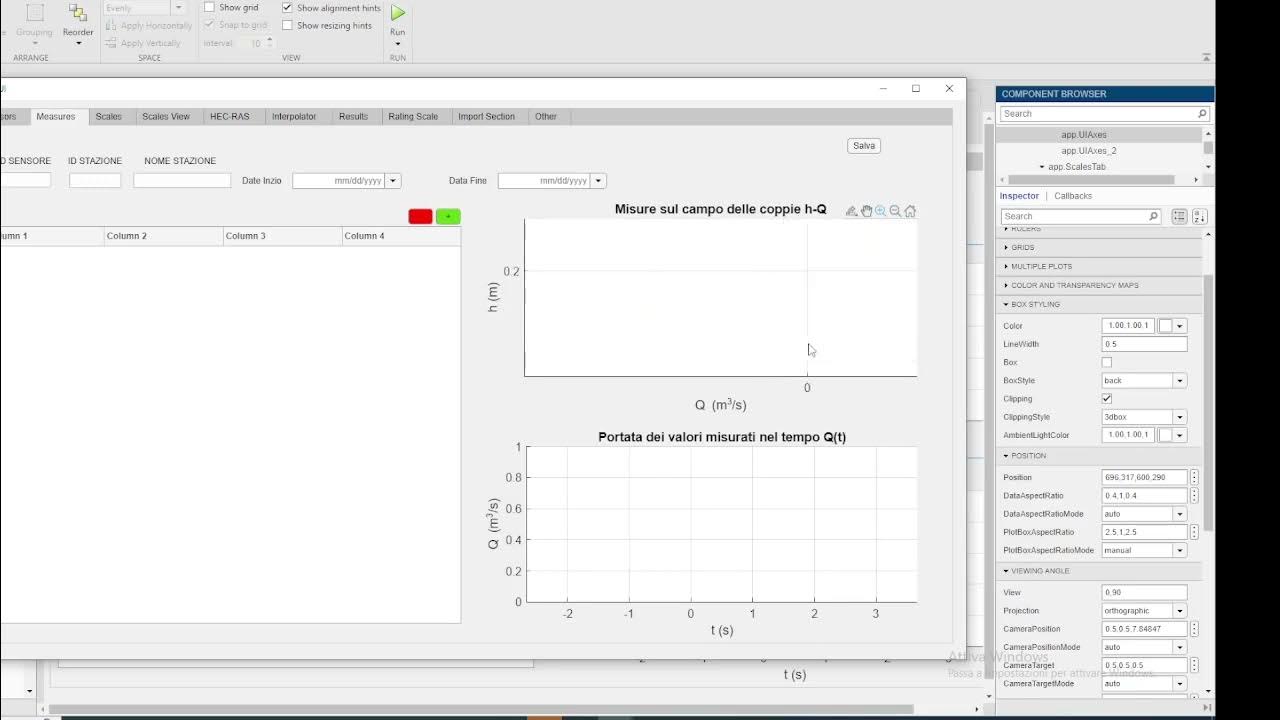The image size is (1280, 720).
Task: Expand the MULTIPLE PLOTS section
Action: click(1040, 266)
